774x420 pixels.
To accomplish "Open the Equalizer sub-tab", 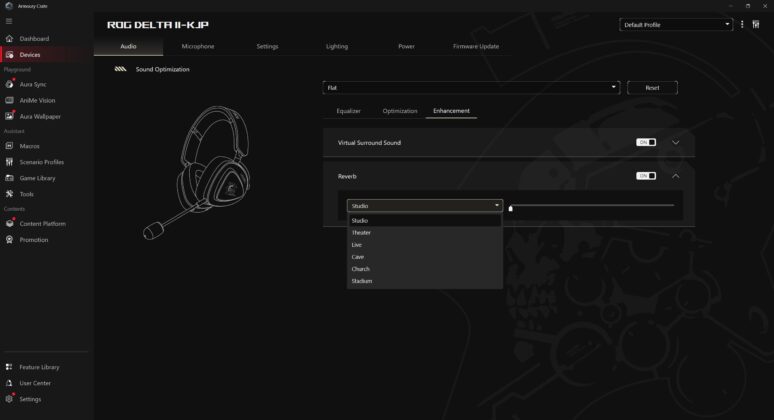I will point(348,111).
